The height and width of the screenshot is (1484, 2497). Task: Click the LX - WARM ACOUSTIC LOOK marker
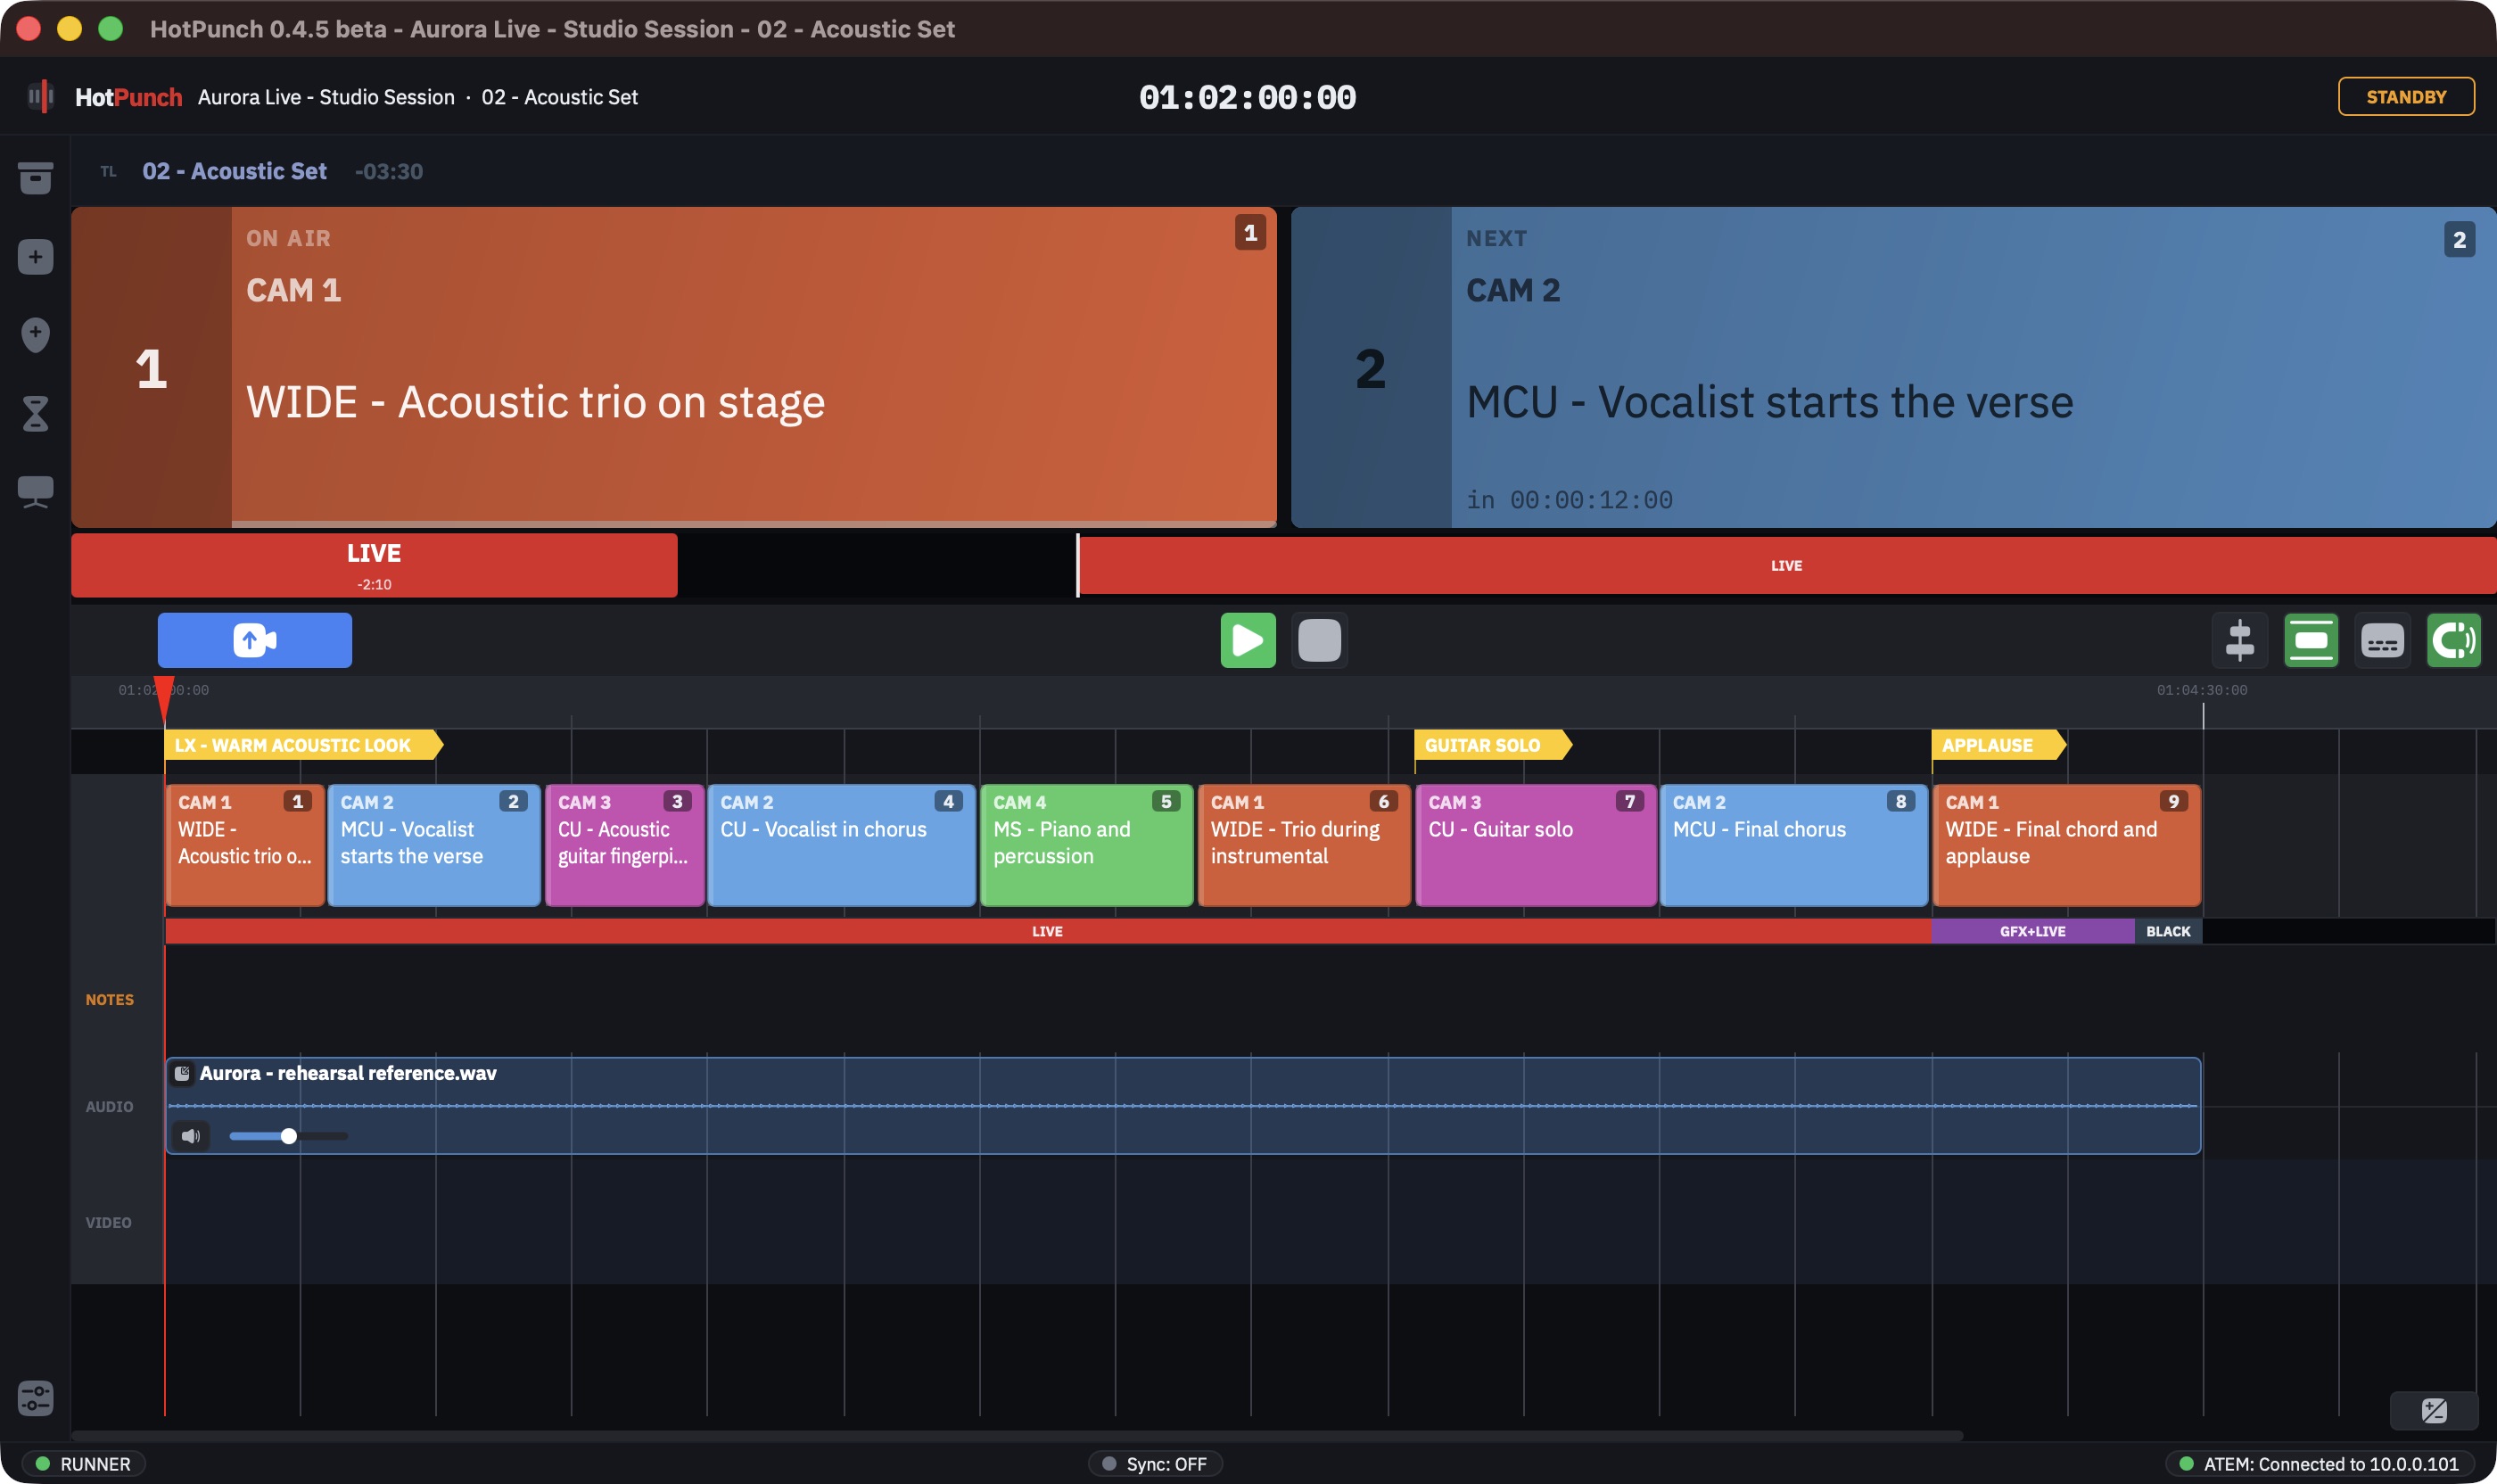[304, 745]
